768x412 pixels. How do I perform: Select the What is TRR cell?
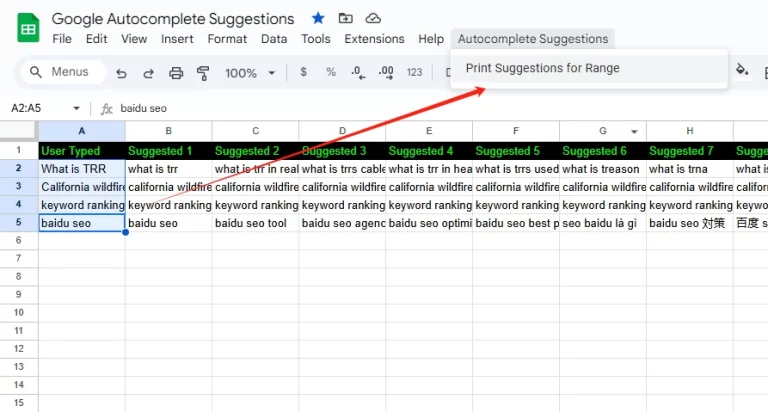[x=82, y=169]
